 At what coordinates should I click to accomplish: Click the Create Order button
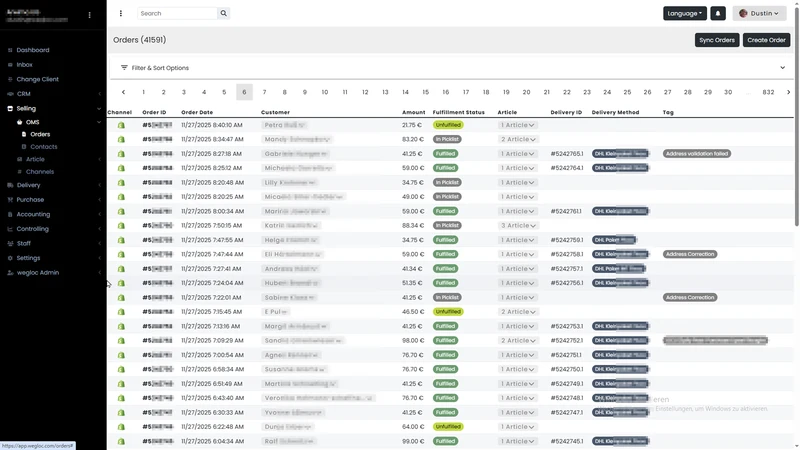pos(766,40)
